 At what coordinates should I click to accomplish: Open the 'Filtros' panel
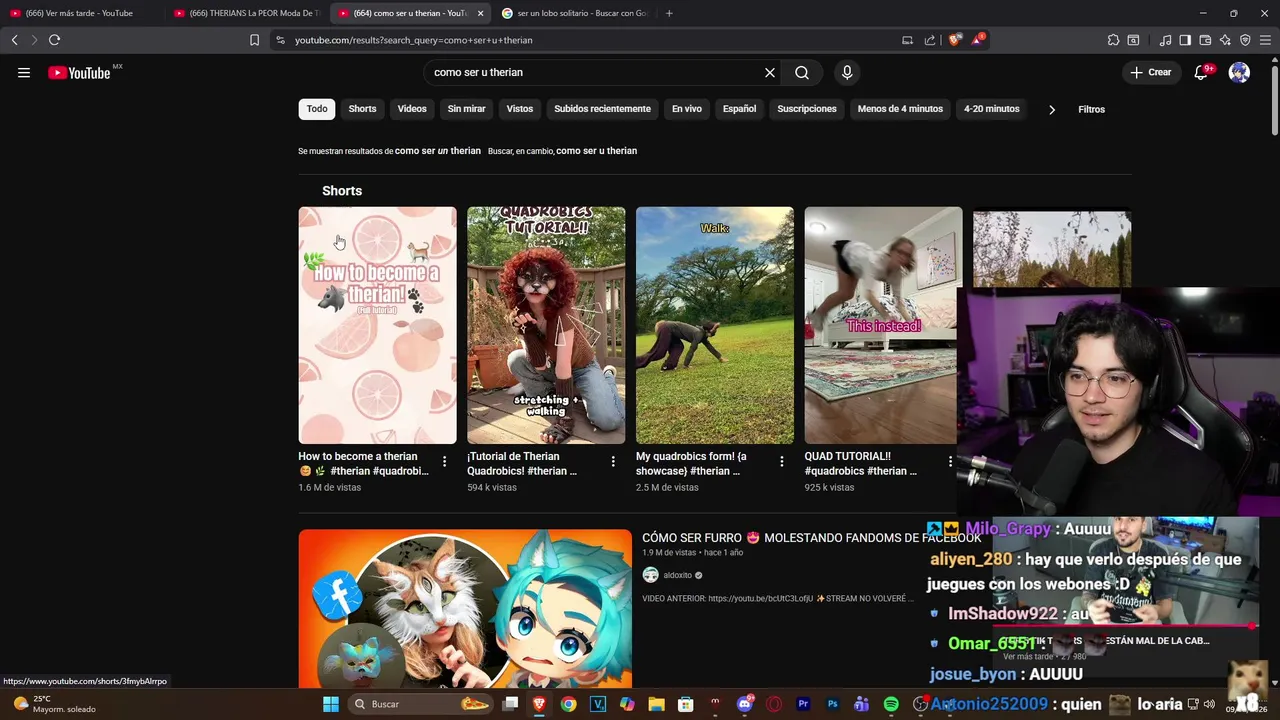[x=1092, y=109]
